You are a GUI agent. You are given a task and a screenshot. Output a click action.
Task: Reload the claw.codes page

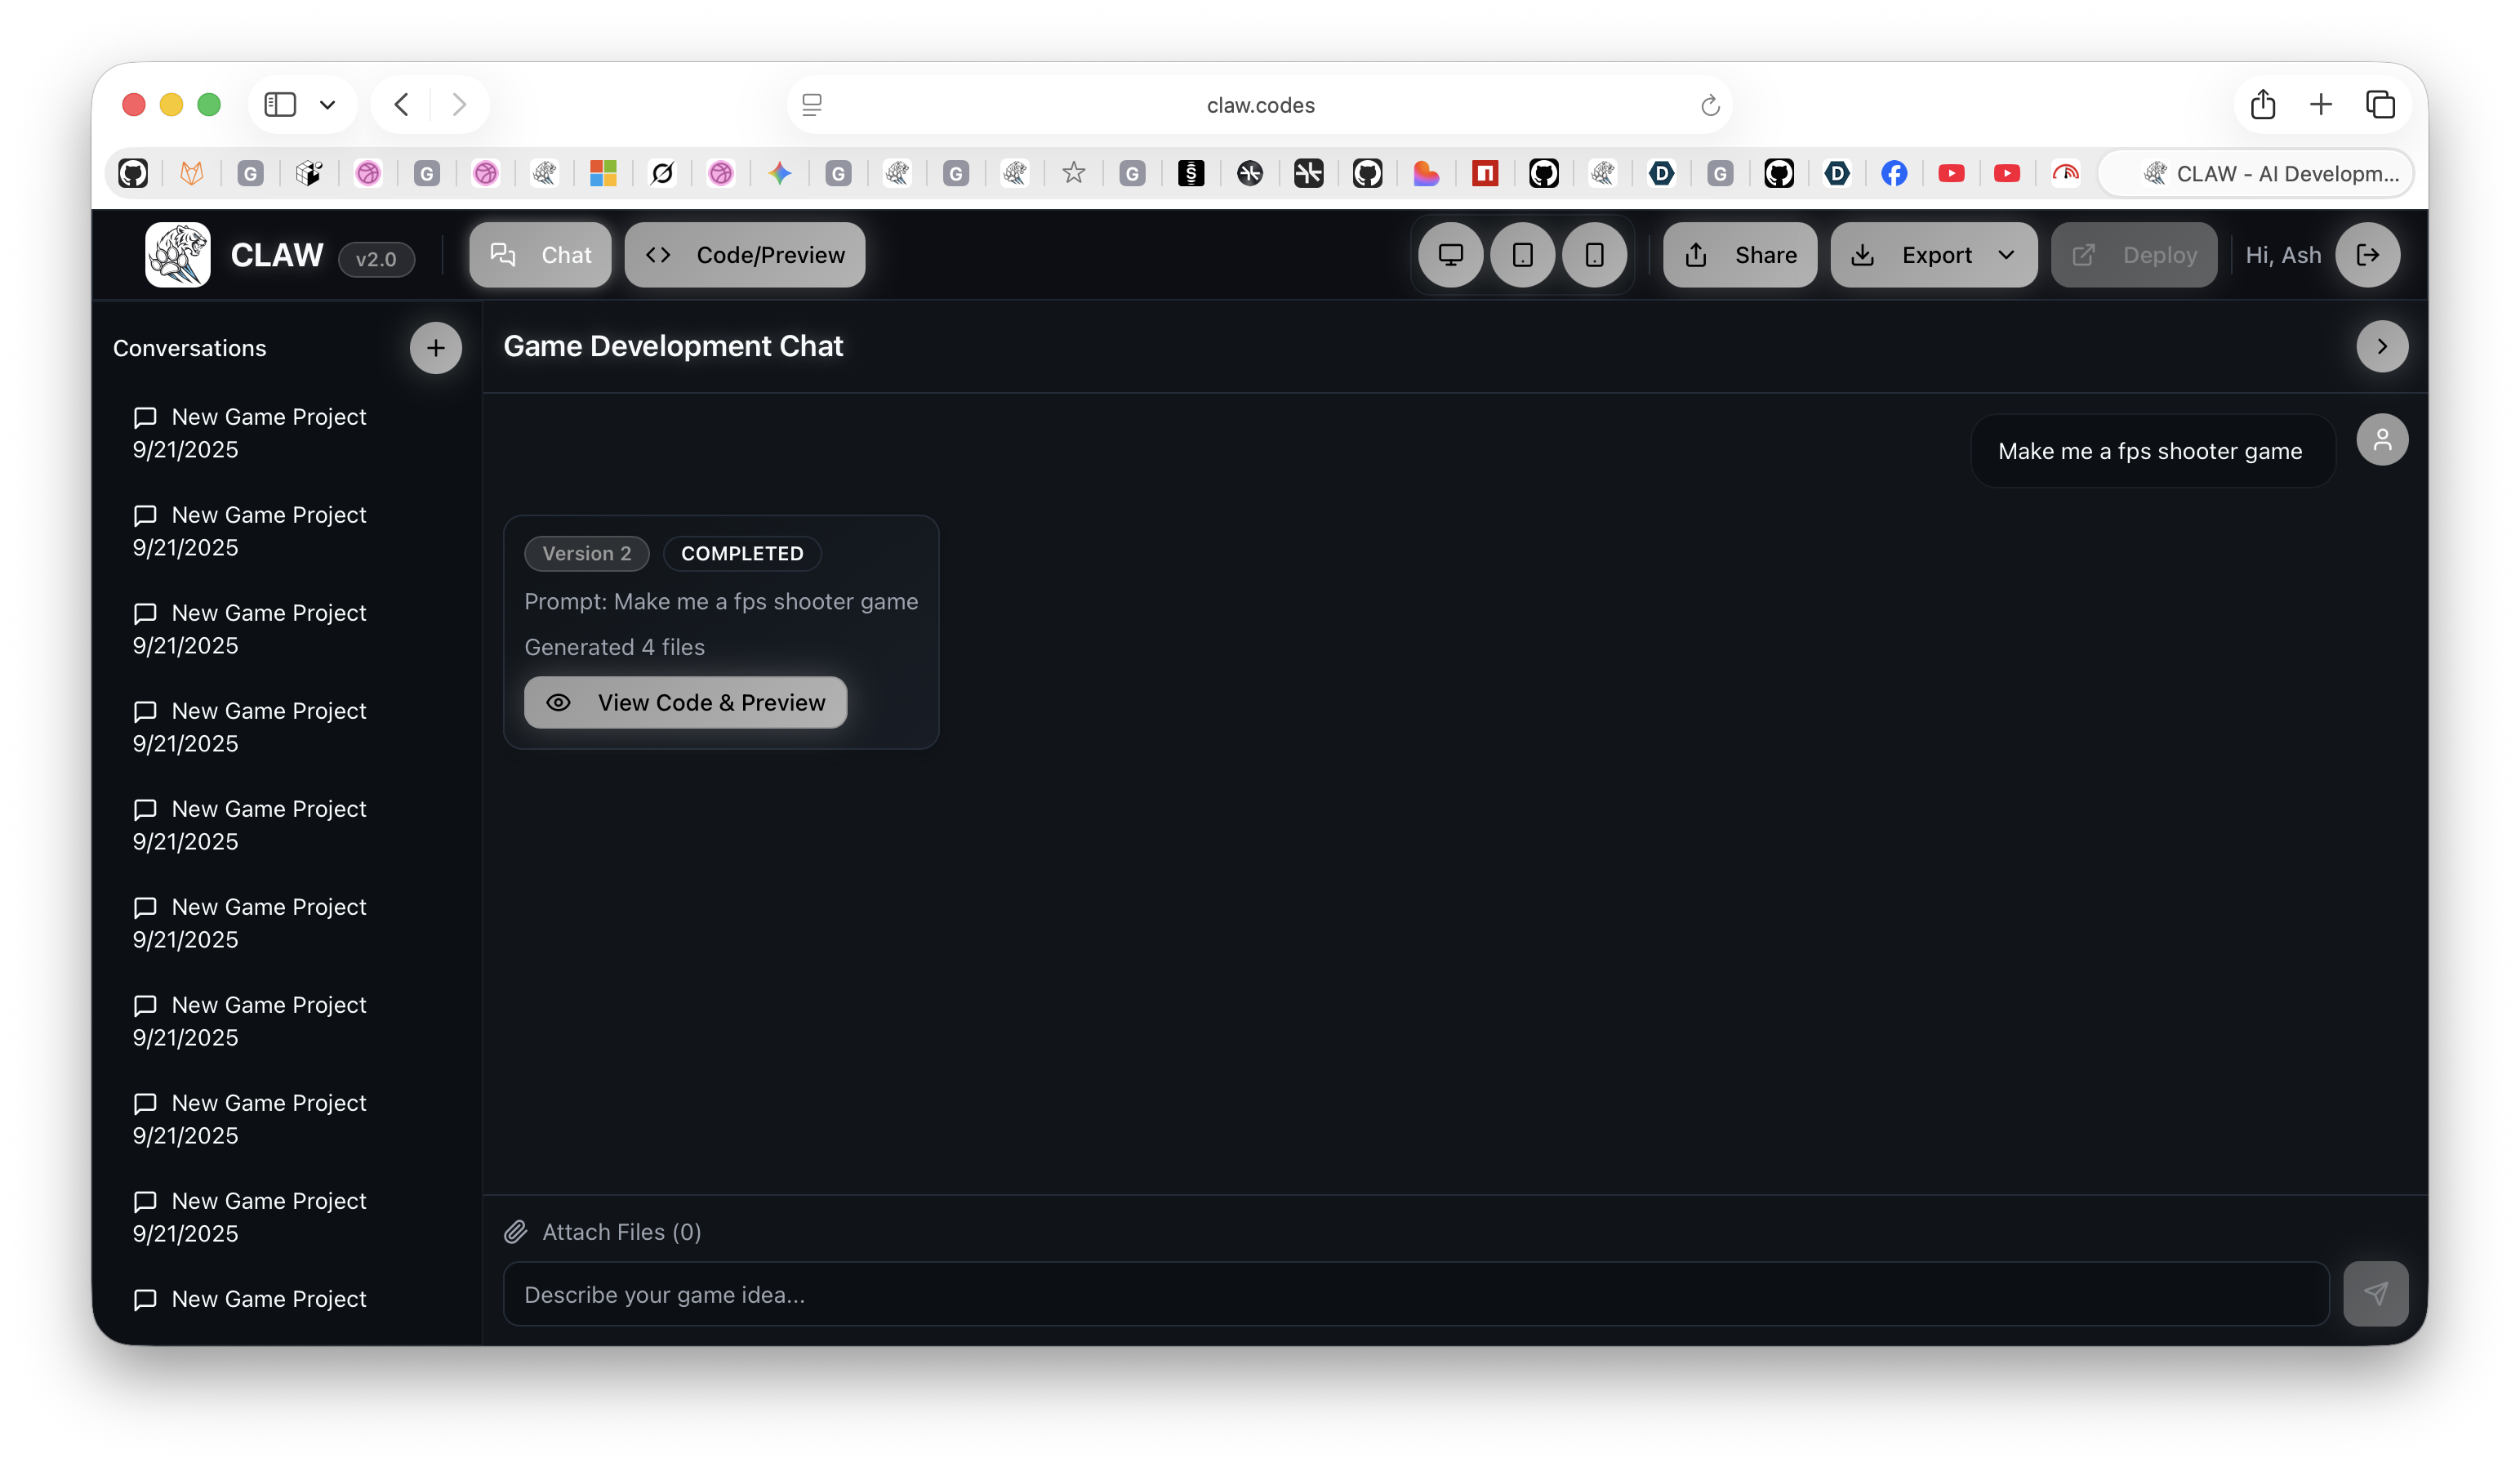coord(1710,105)
